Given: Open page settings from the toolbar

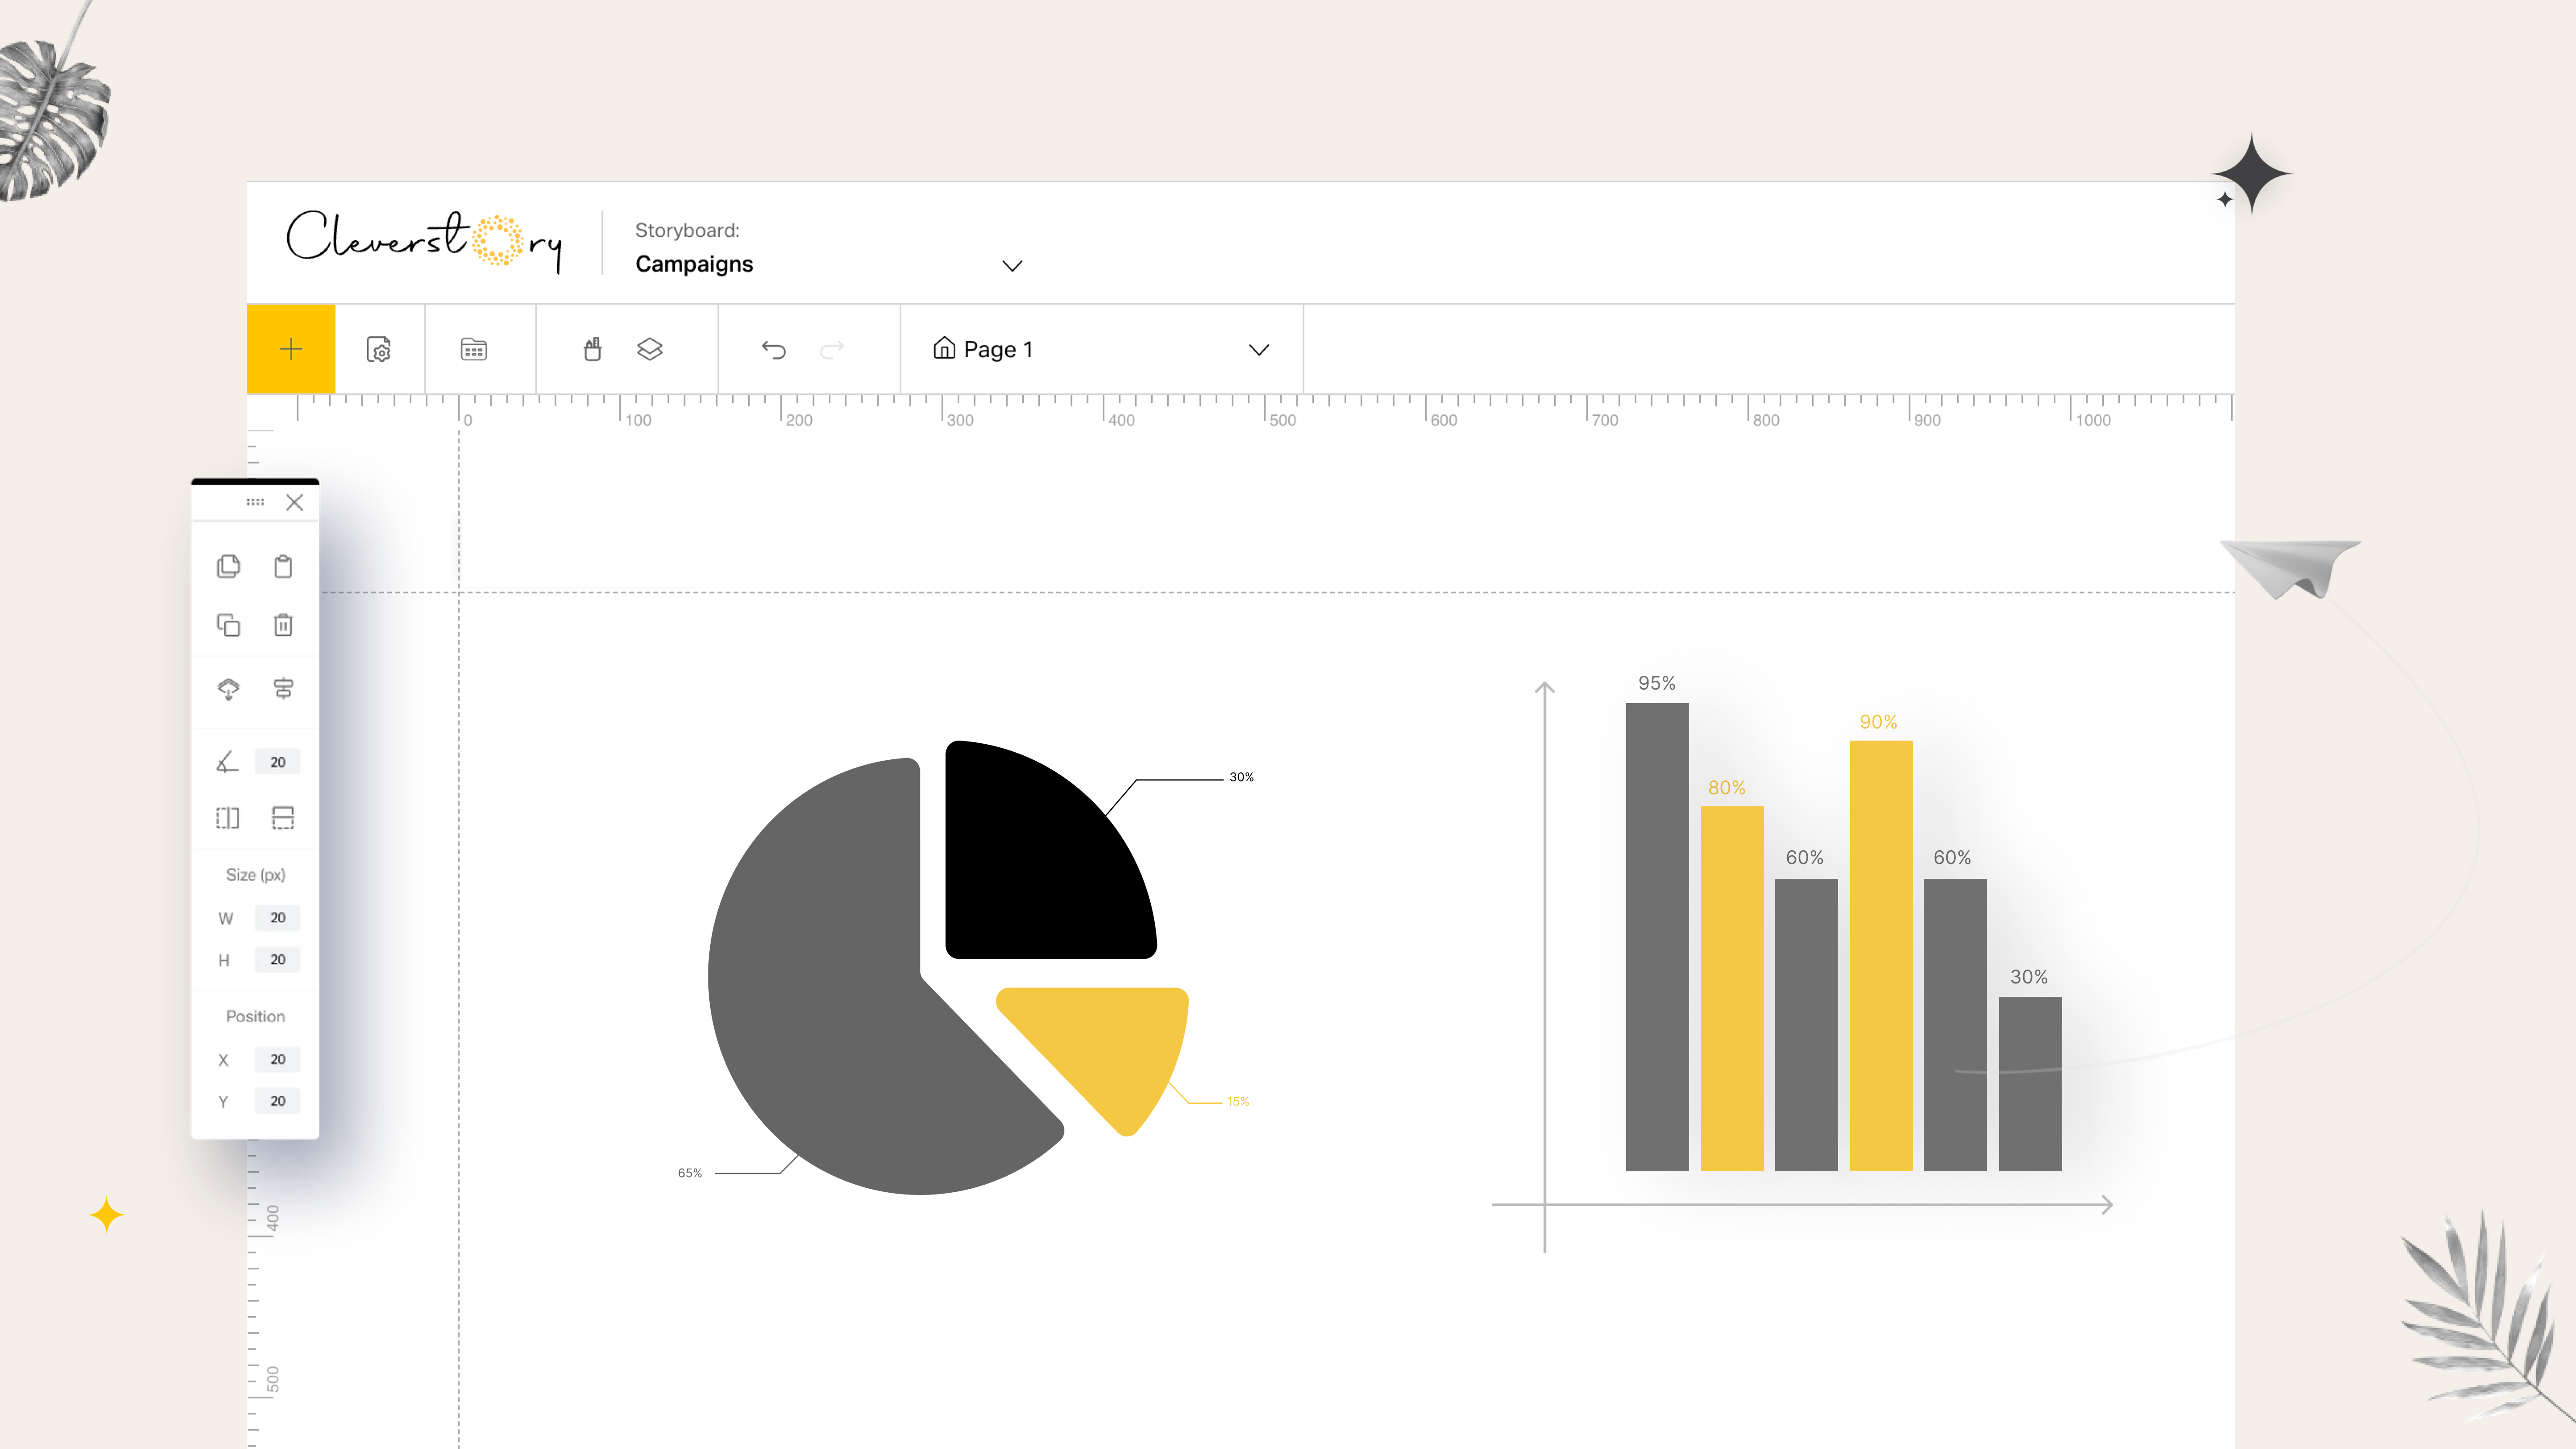Looking at the screenshot, I should 378,349.
